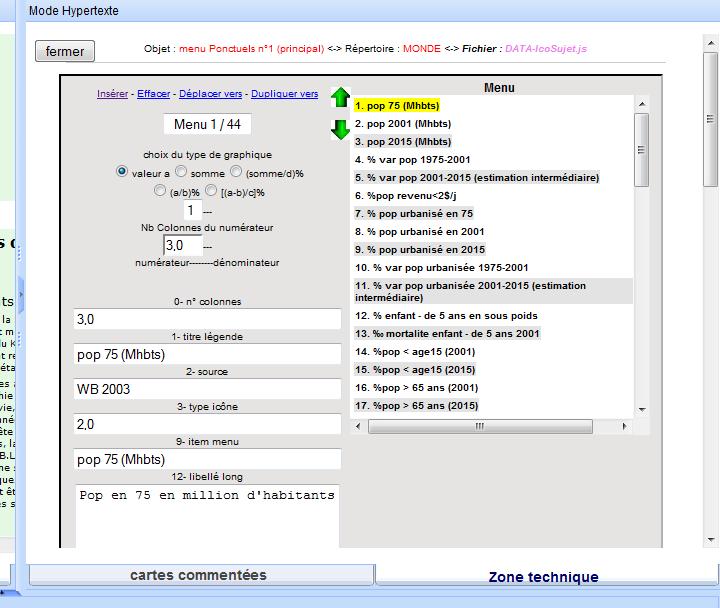Viewport: 720px width, 608px height.
Task: Click menu list horizontal scroll left arrow
Action: click(x=358, y=426)
